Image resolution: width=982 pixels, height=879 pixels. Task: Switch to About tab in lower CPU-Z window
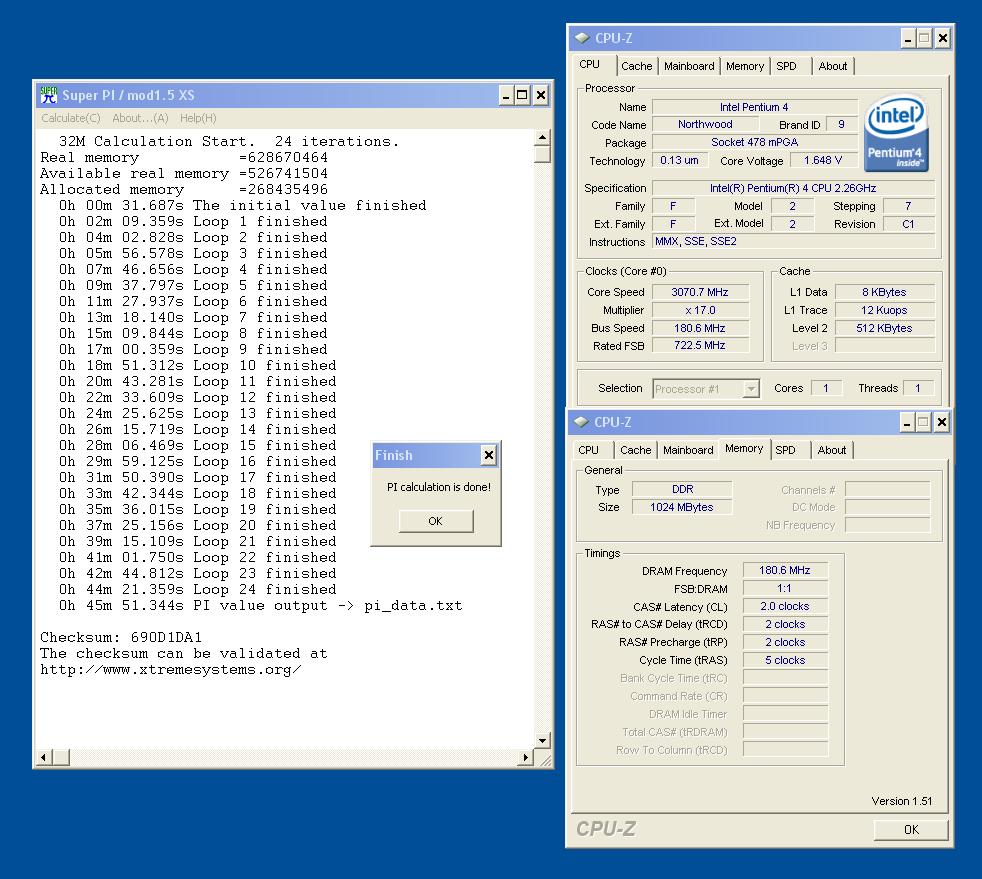pyautogui.click(x=832, y=450)
